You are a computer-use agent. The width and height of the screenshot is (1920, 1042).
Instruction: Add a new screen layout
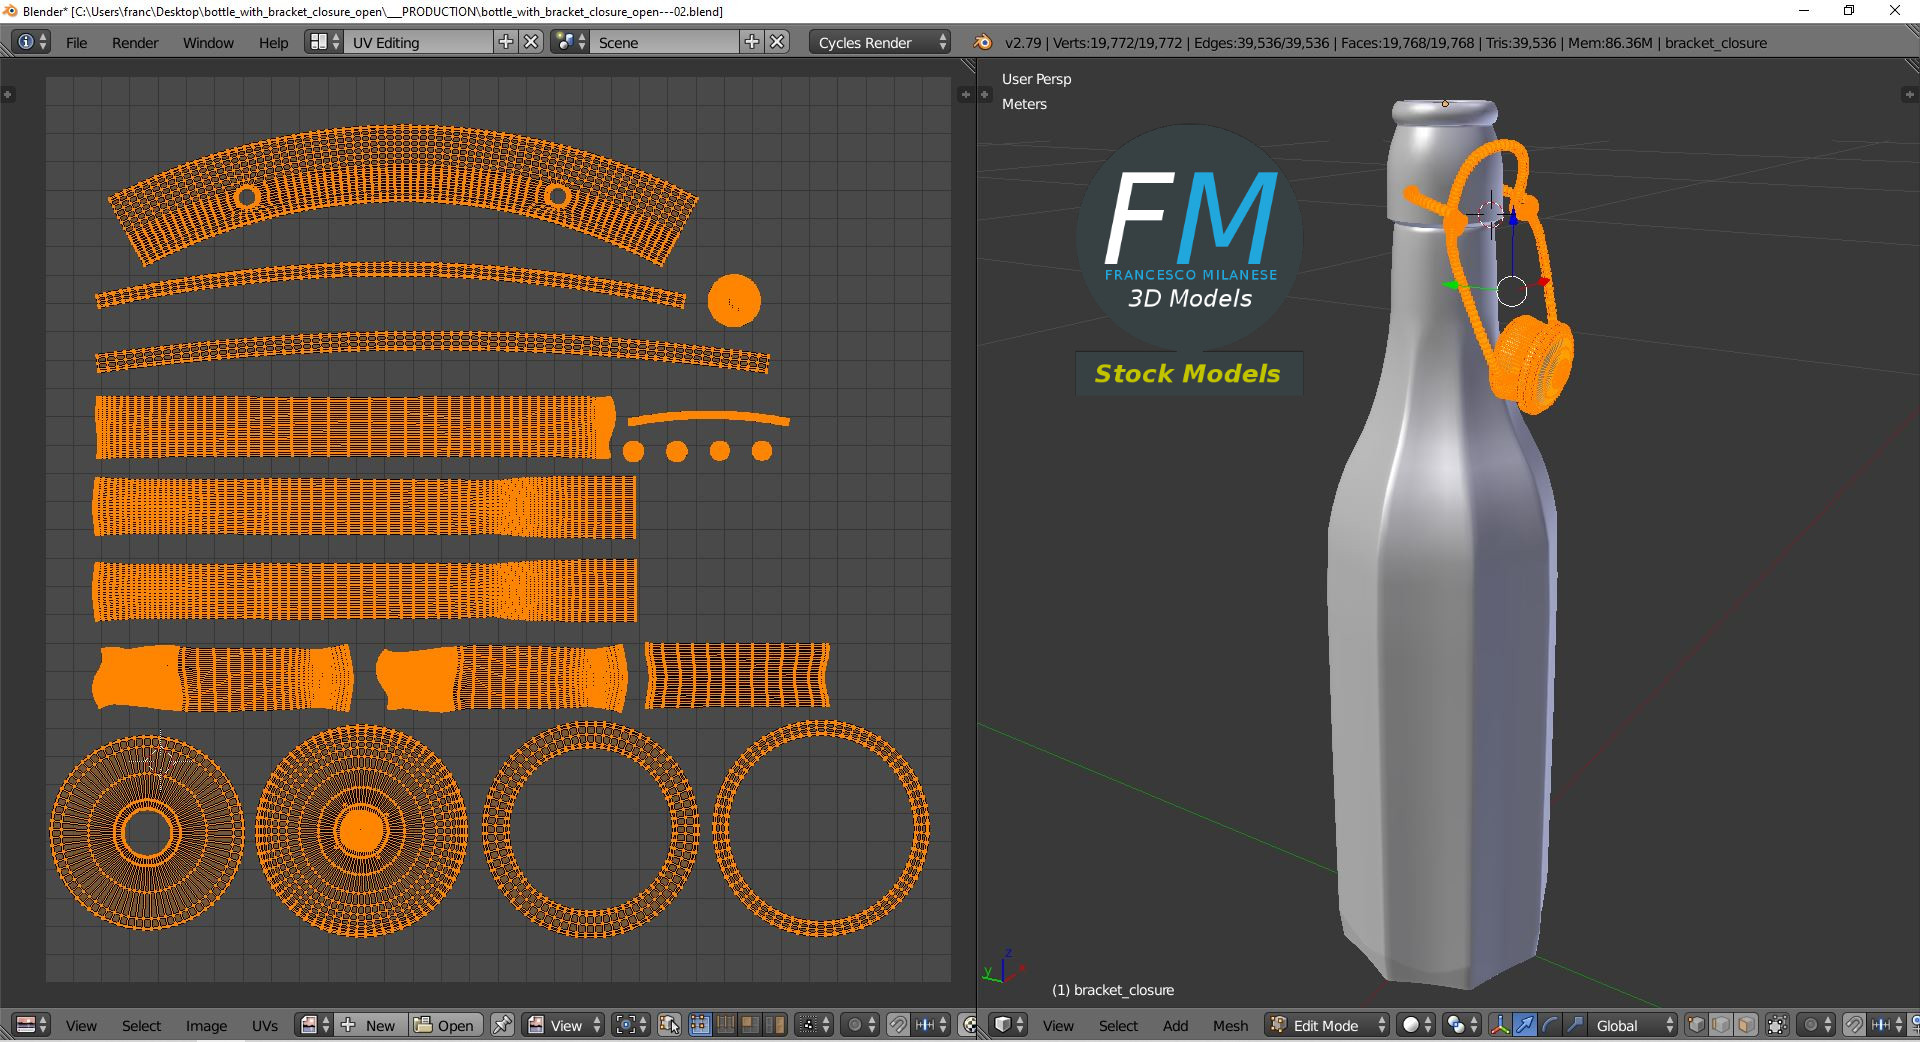(x=506, y=42)
